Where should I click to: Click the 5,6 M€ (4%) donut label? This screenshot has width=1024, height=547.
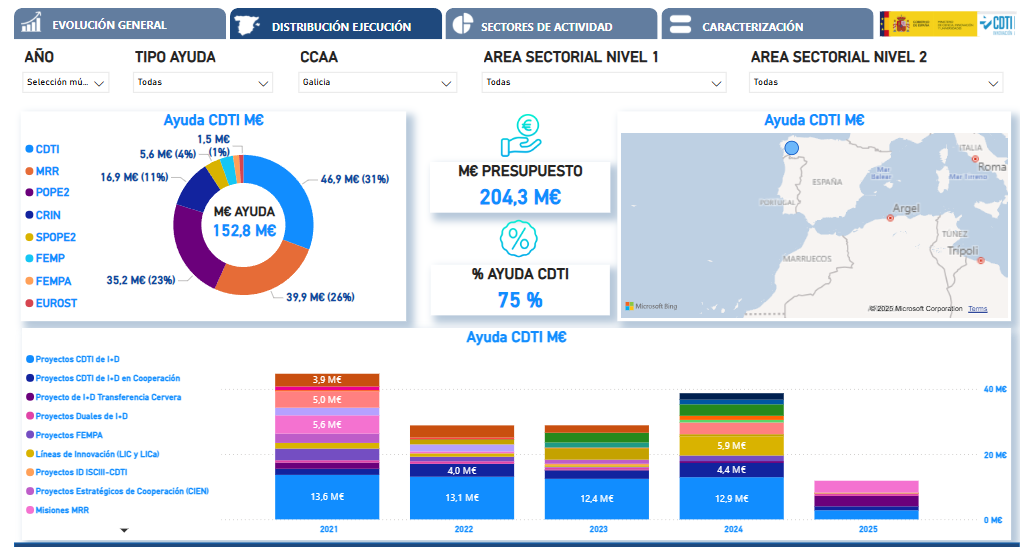coord(168,154)
